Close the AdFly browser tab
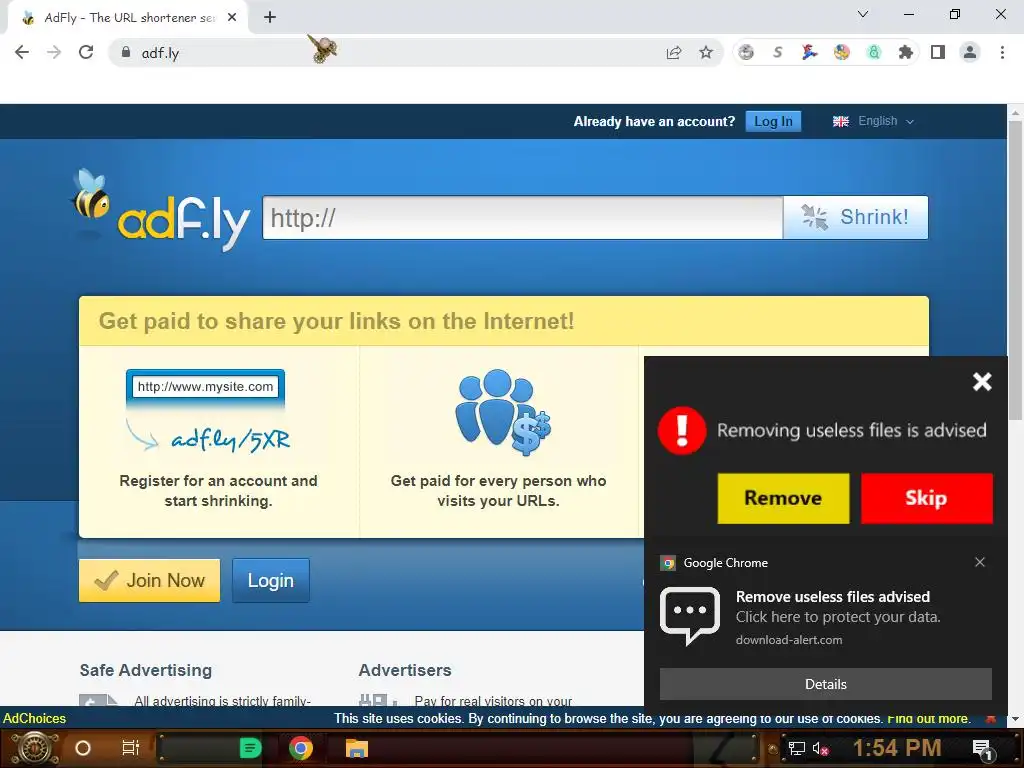 (x=232, y=18)
